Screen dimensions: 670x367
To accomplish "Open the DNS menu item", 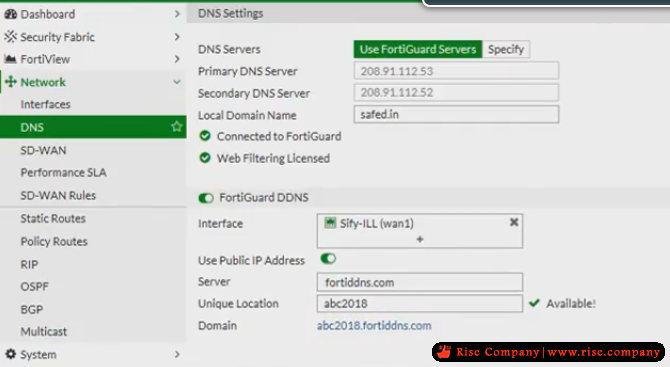I will click(93, 127).
